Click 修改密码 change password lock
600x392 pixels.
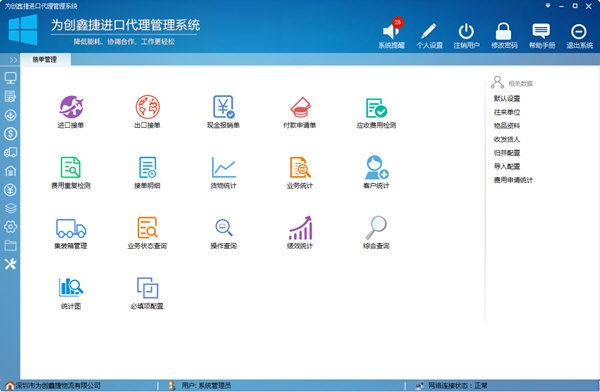(504, 31)
